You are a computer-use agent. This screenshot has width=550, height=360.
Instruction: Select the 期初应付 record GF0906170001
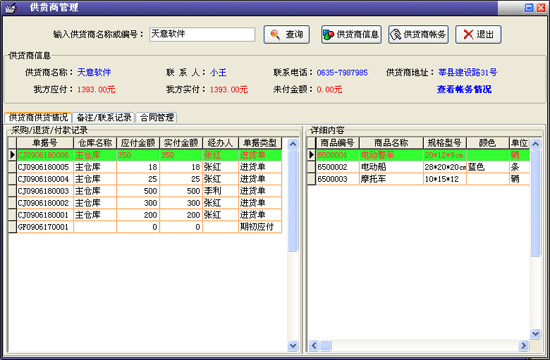pos(145,227)
